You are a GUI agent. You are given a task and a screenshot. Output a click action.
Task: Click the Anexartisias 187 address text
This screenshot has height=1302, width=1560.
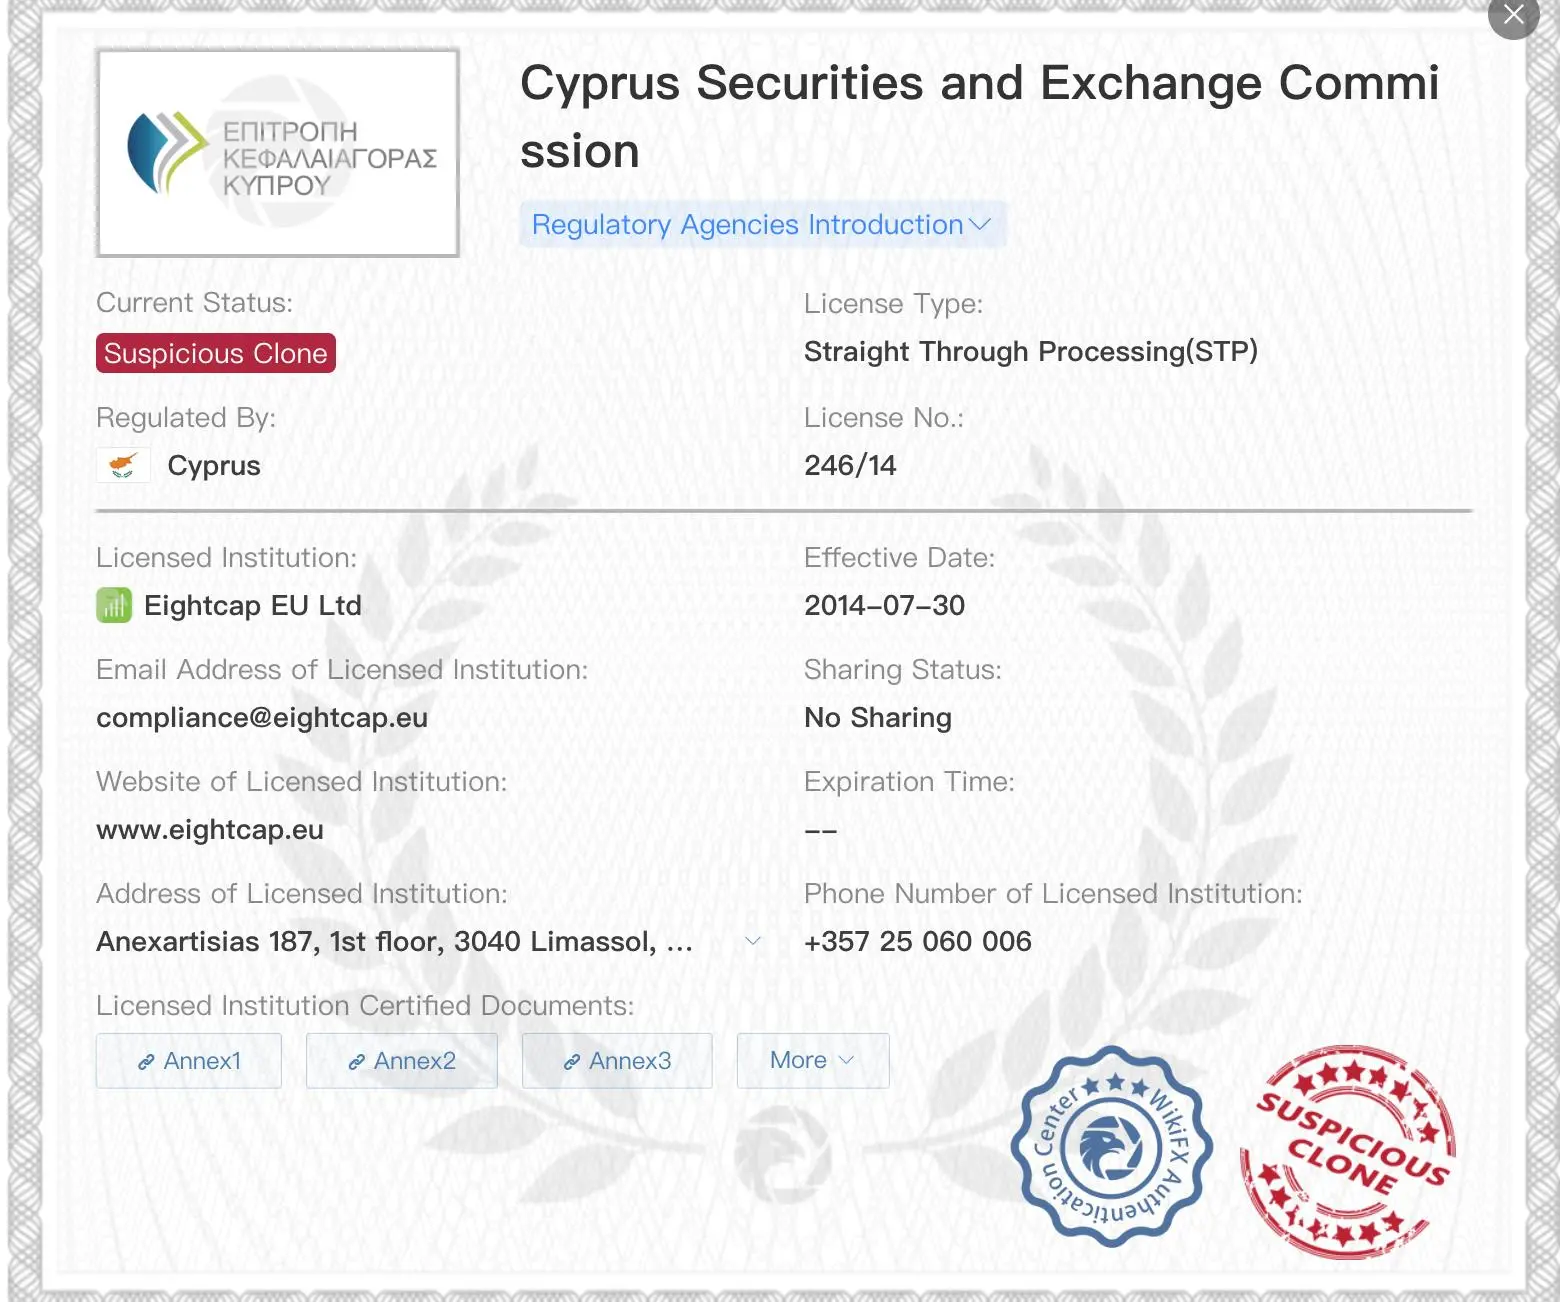pos(394,941)
